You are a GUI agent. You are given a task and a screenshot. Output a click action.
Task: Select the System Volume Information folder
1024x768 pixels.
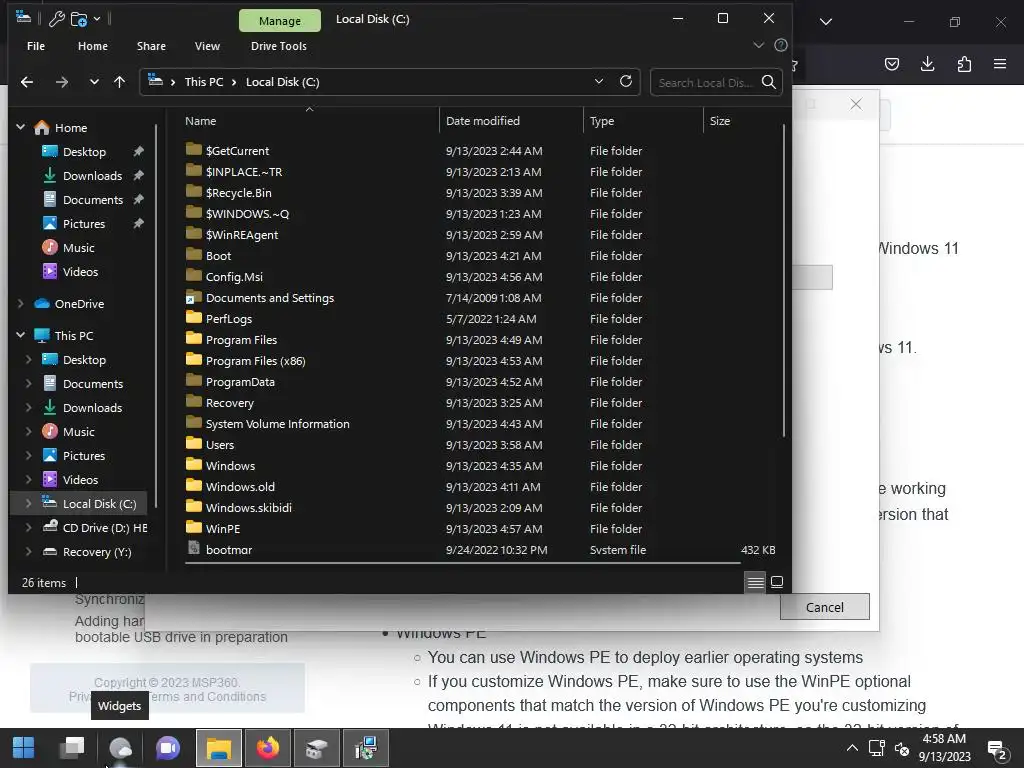(278, 424)
